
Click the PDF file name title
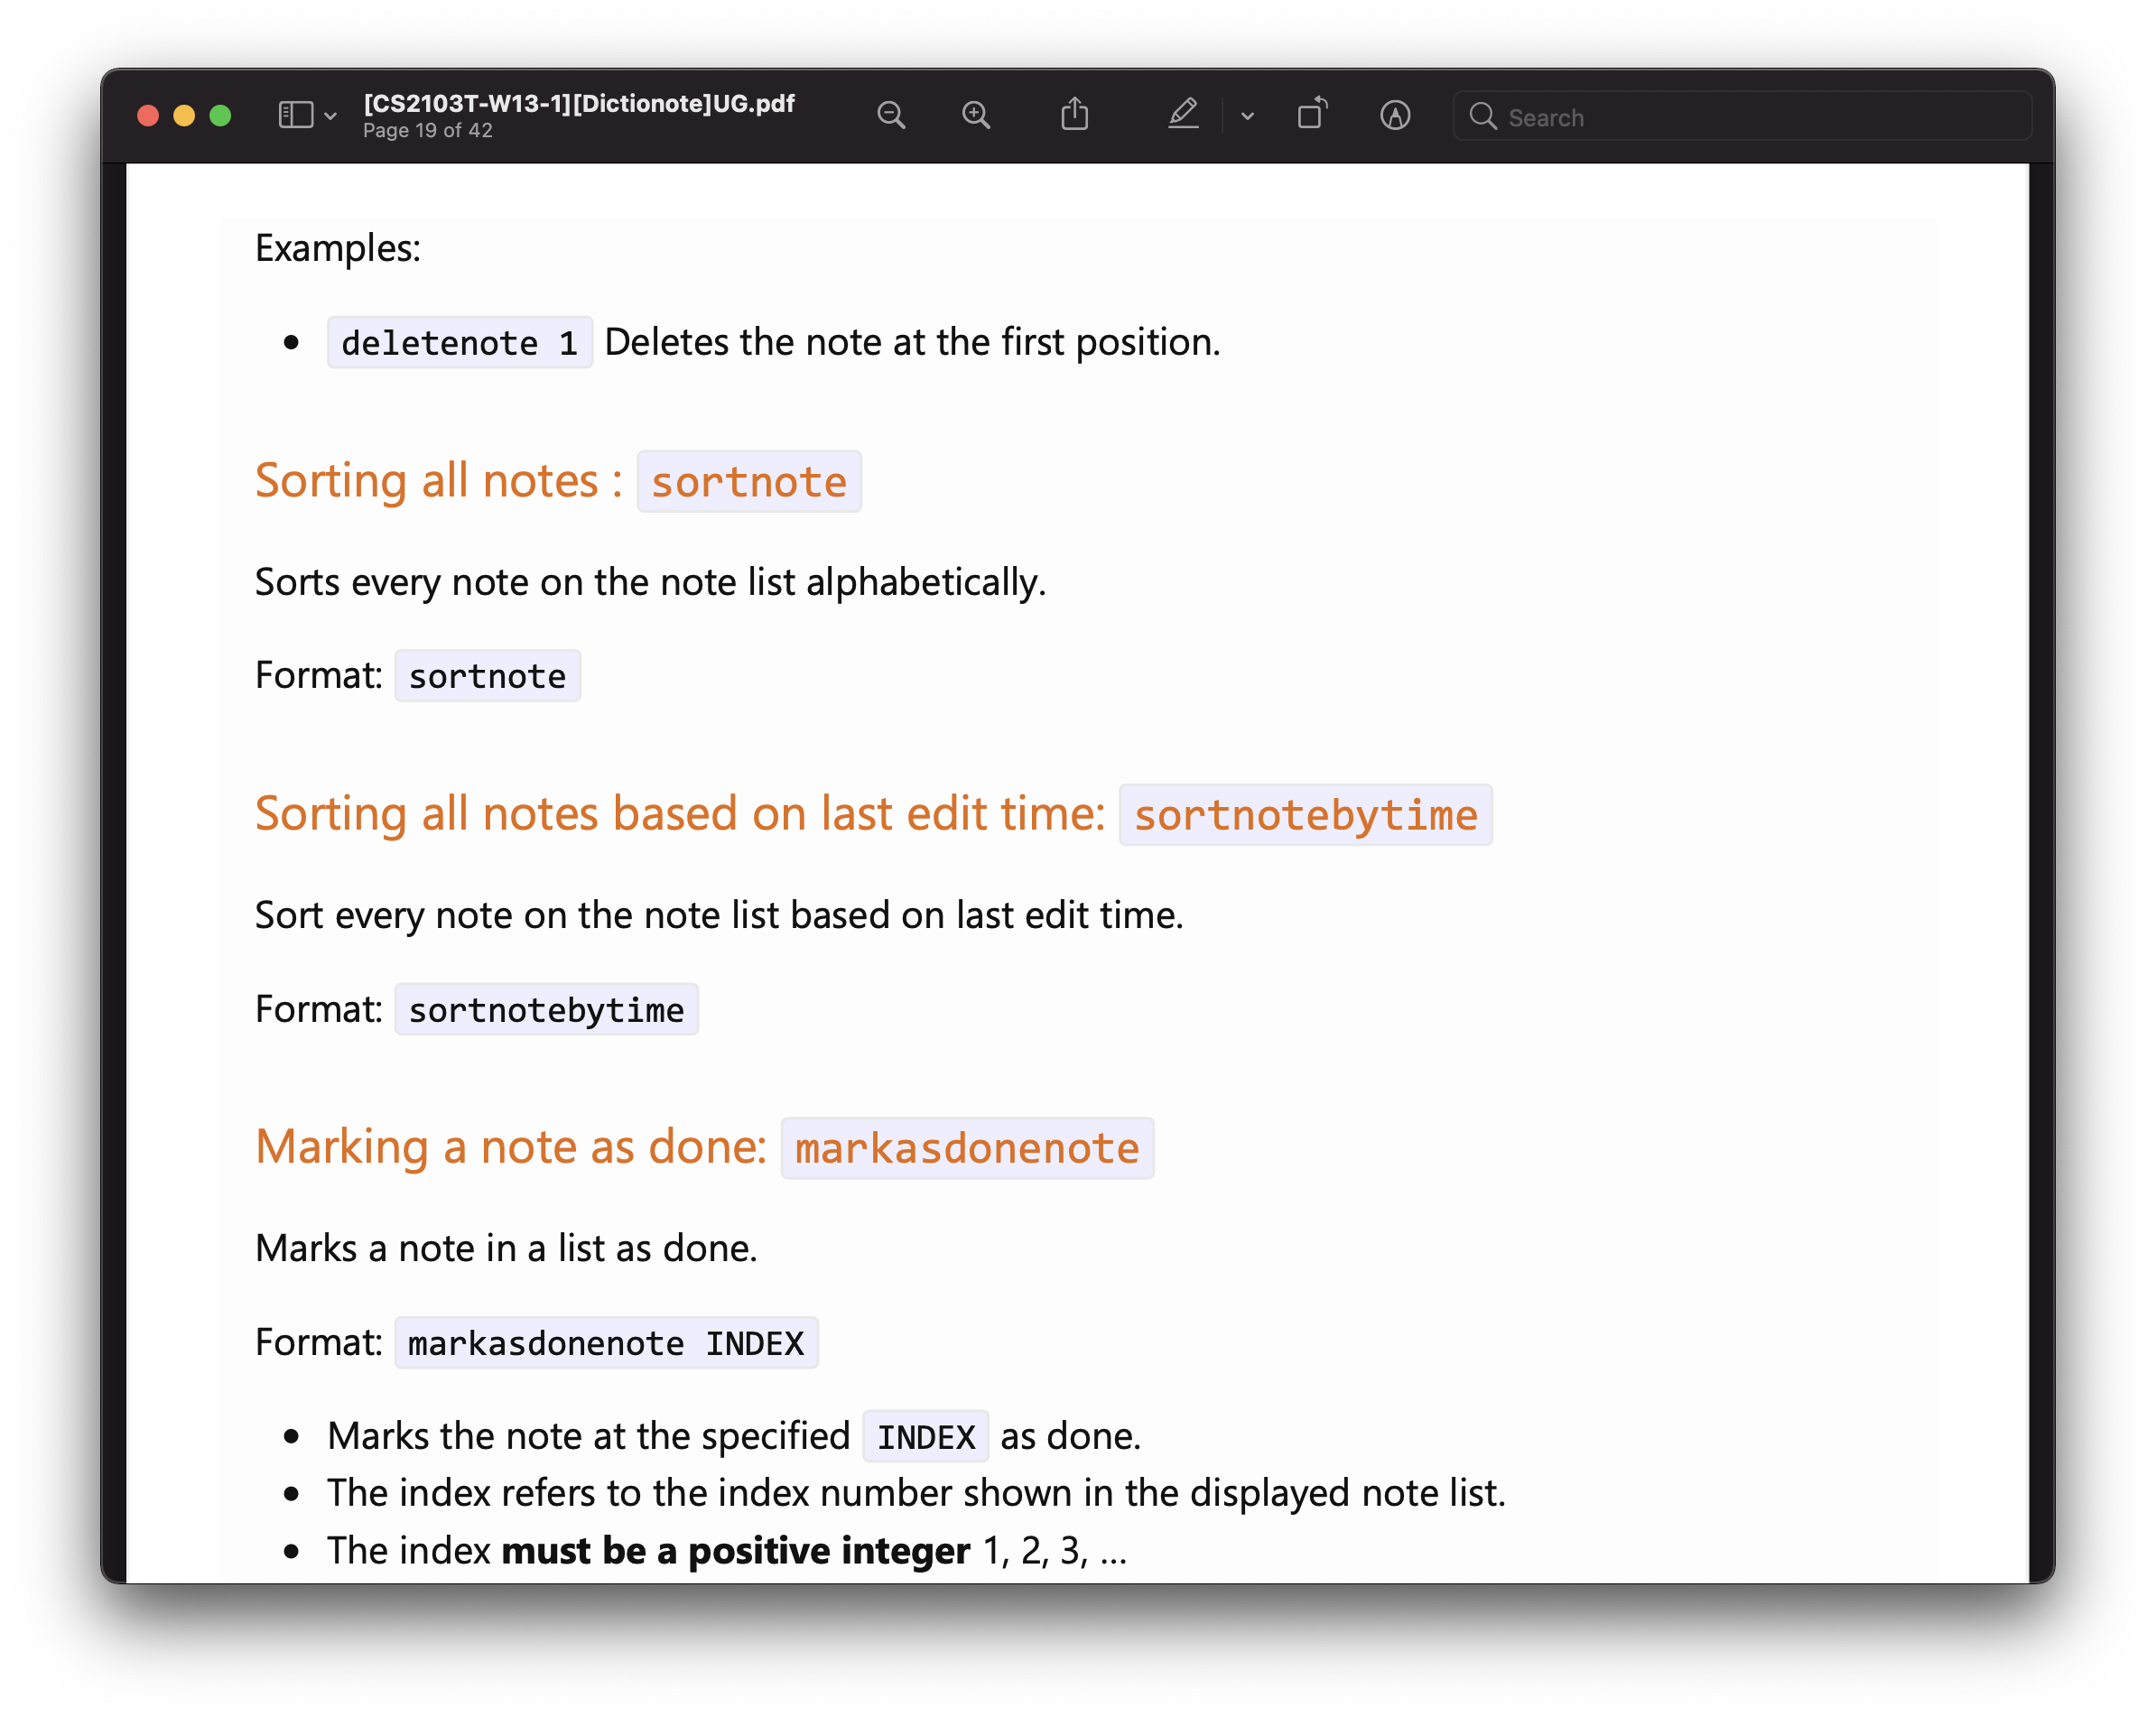pyautogui.click(x=579, y=104)
